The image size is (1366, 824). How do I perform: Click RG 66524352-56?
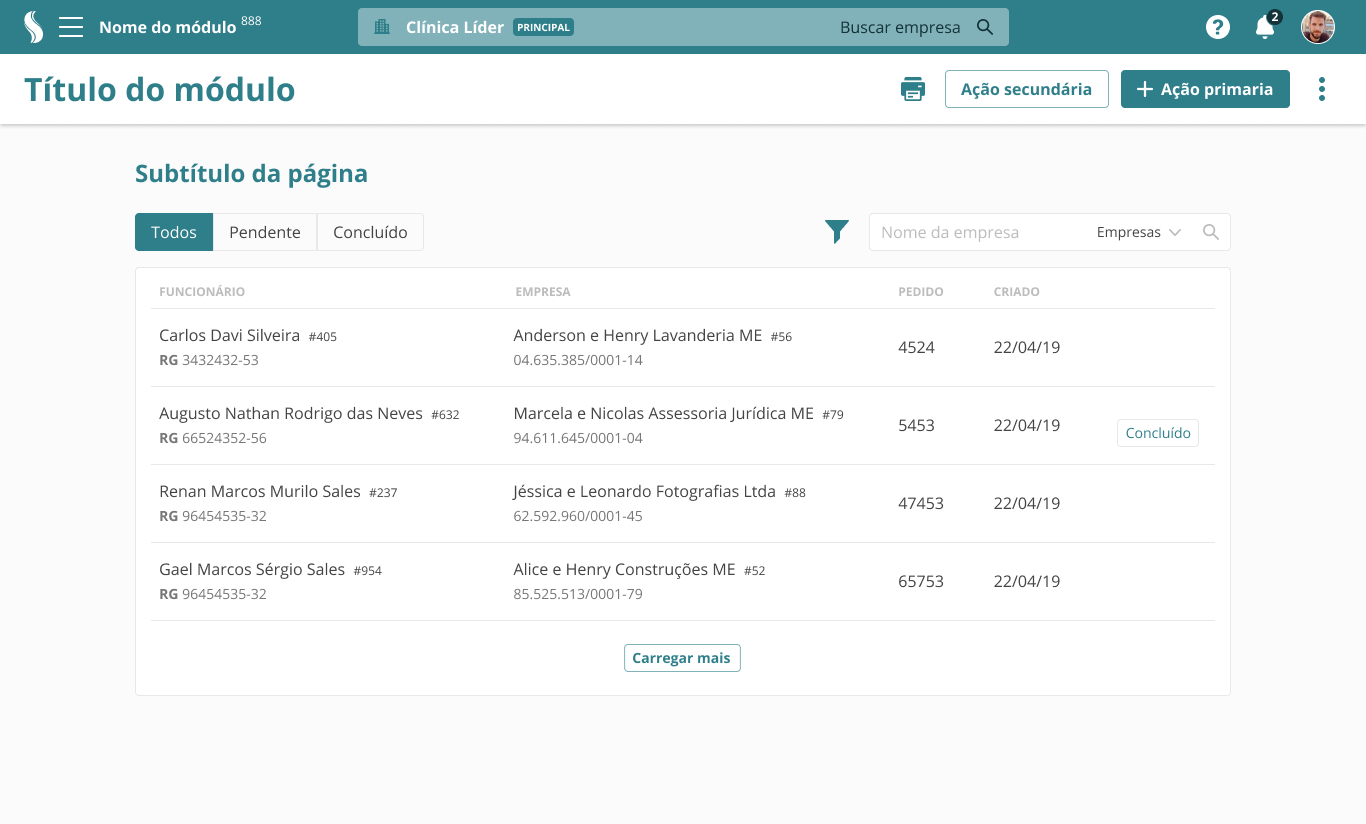coord(213,438)
